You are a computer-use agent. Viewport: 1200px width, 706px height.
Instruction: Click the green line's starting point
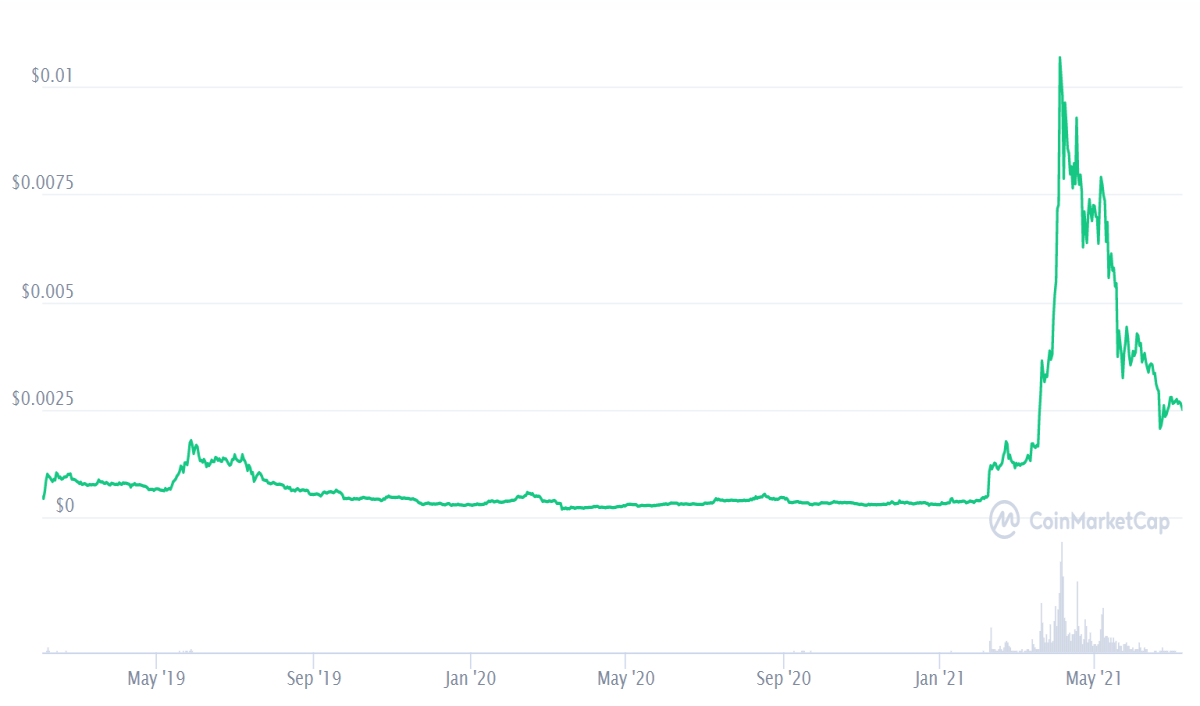(43, 497)
